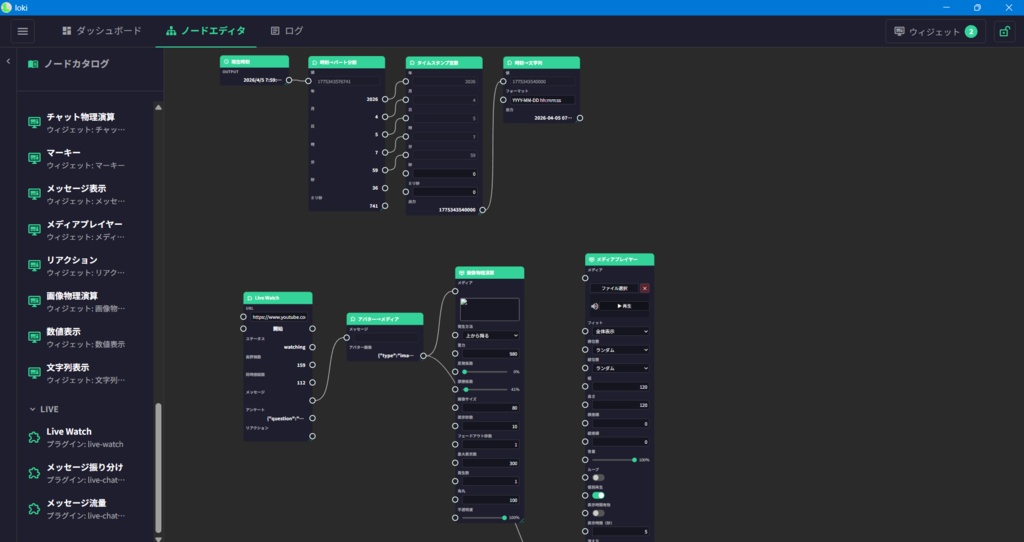Image resolution: width=1024 pixels, height=542 pixels.
Task: Click the speaker icon in media player node
Action: pyautogui.click(x=594, y=306)
